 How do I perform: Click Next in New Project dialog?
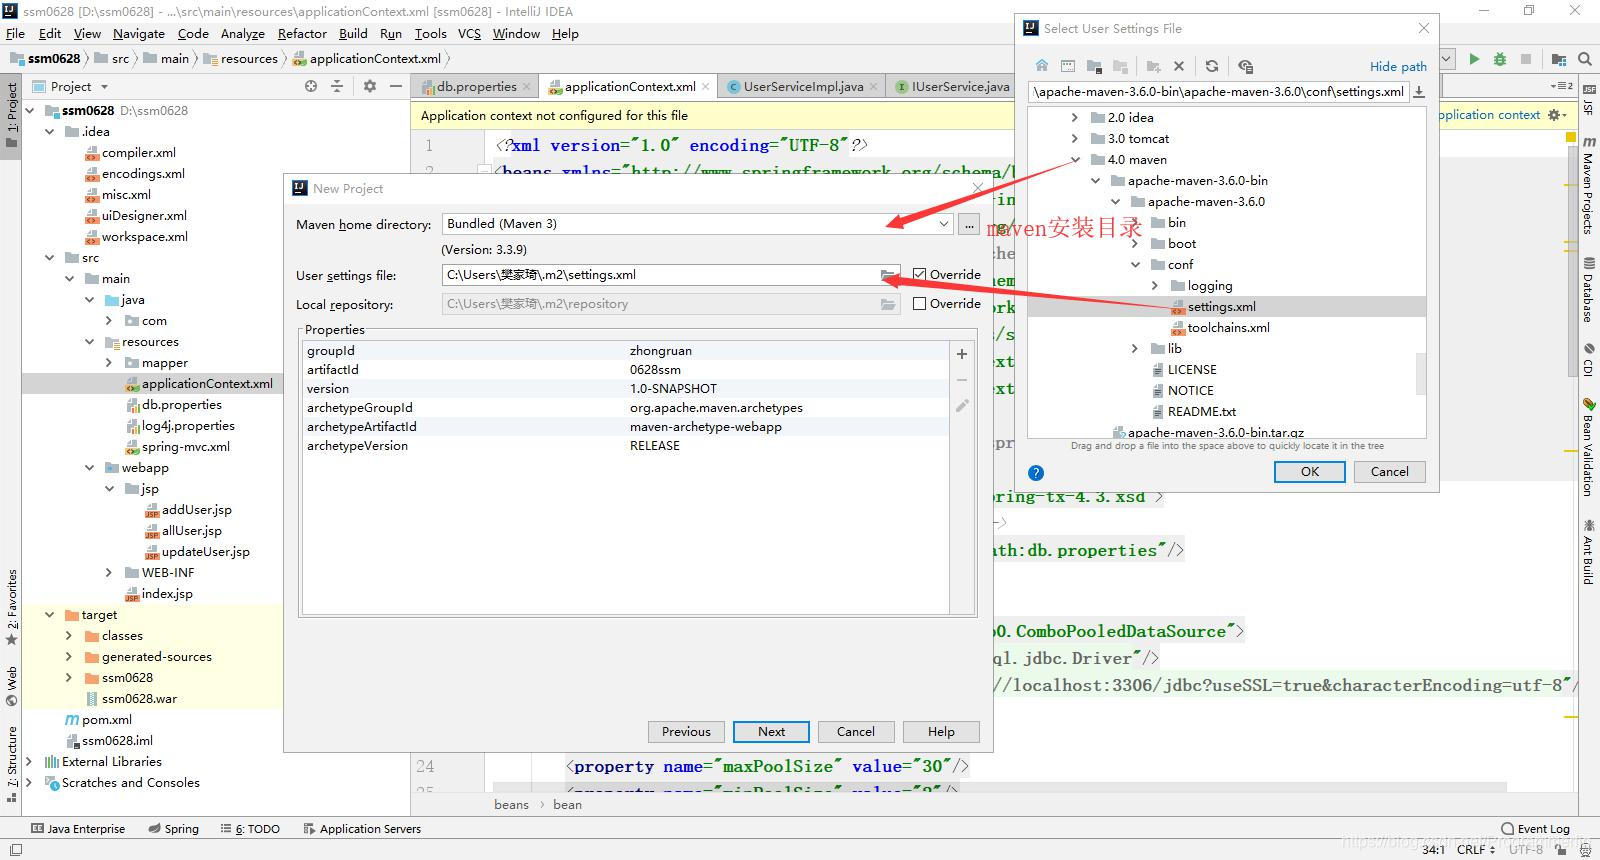pyautogui.click(x=771, y=732)
